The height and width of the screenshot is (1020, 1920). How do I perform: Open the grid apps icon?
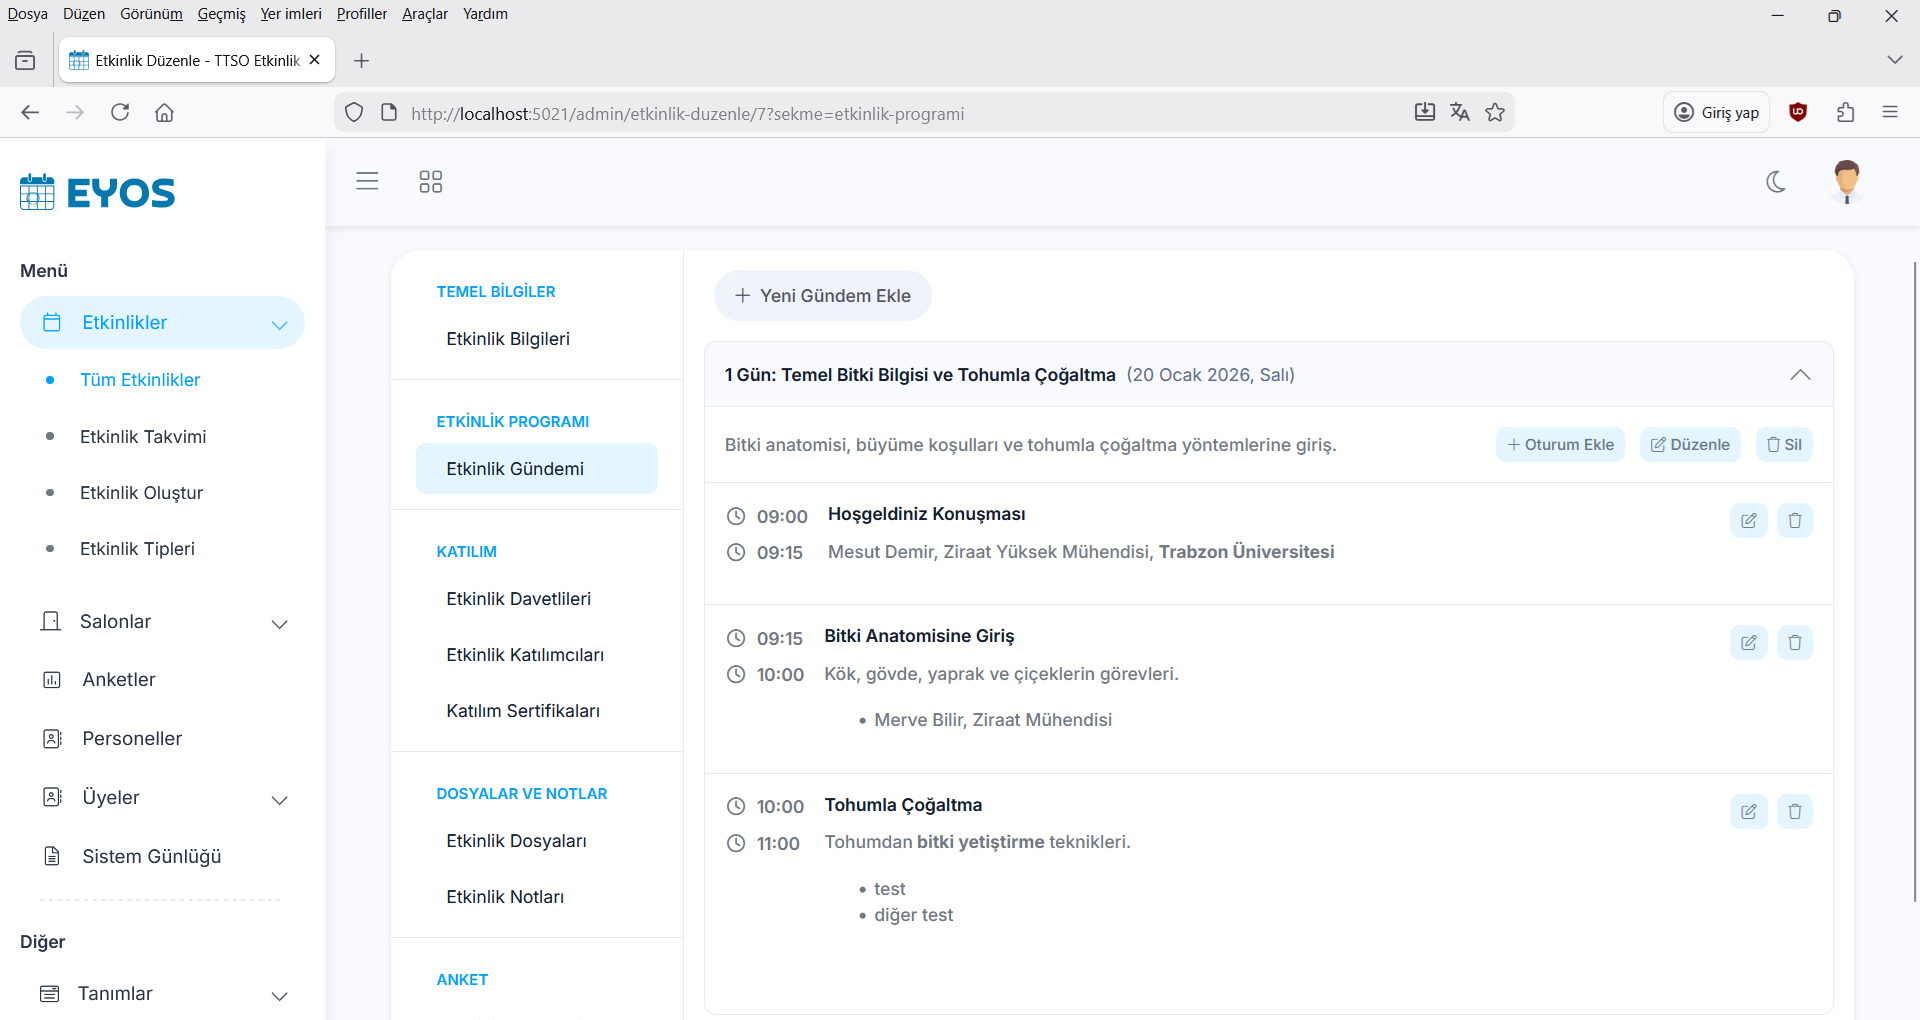click(x=430, y=181)
